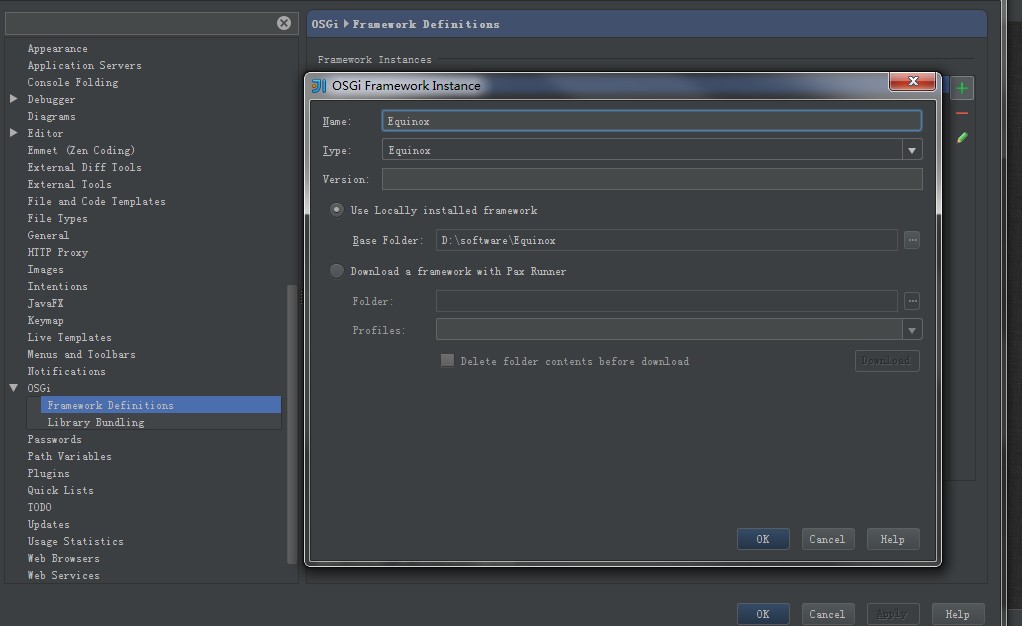
Task: Open External Diff Tools settings
Action: click(x=85, y=167)
